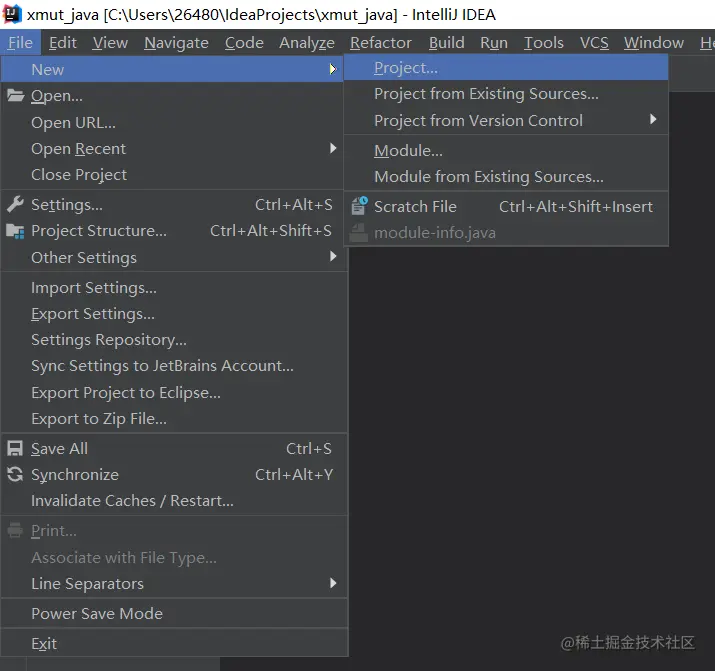Open the Run menu
Image resolution: width=715 pixels, height=671 pixels.
(494, 42)
